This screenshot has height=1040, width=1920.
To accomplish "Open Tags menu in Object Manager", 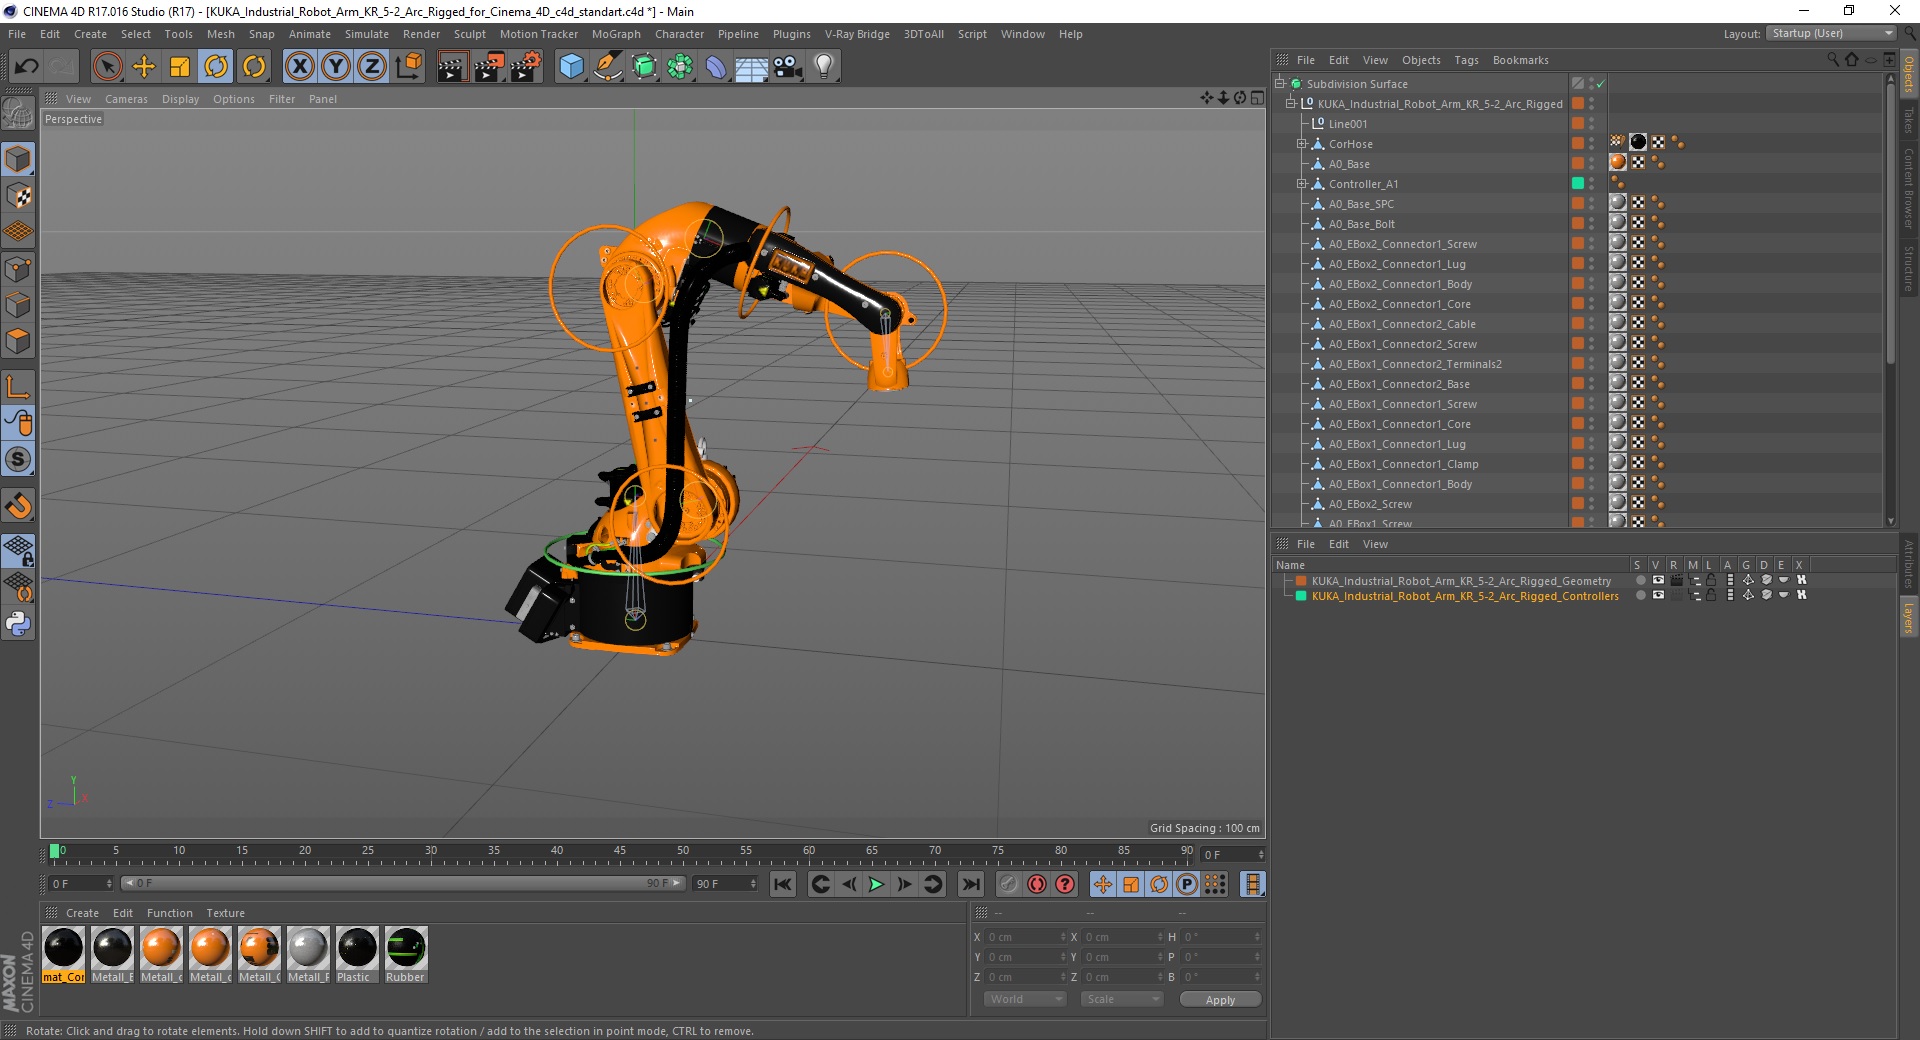I will coord(1466,60).
